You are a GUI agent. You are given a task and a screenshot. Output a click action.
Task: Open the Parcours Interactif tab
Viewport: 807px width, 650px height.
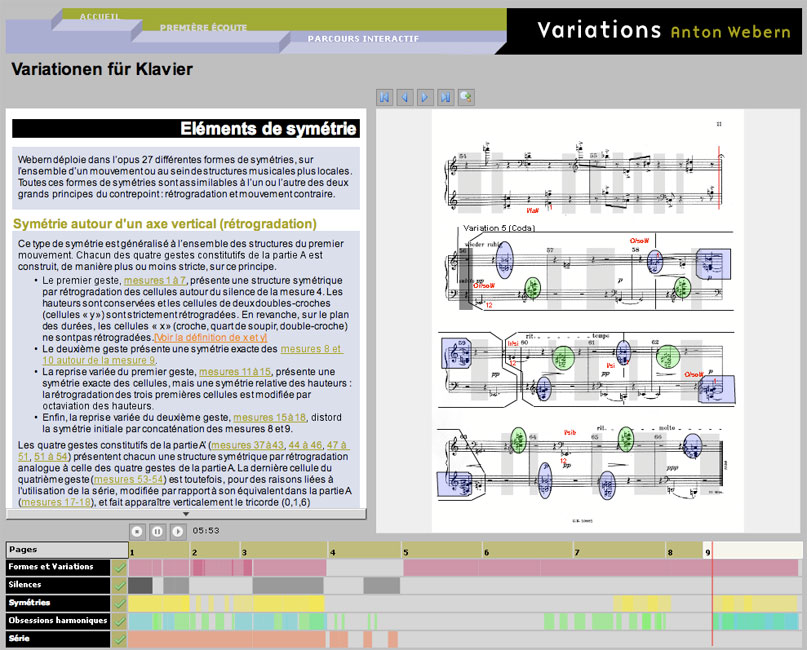pyautogui.click(x=363, y=39)
